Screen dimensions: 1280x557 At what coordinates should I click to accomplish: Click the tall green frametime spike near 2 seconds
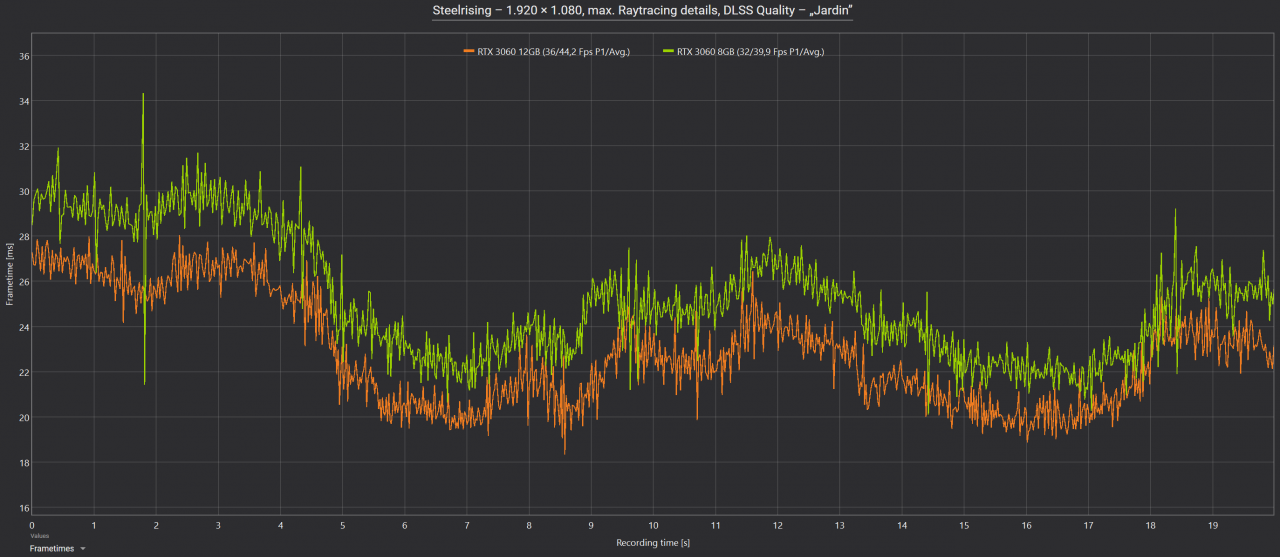[x=143, y=150]
